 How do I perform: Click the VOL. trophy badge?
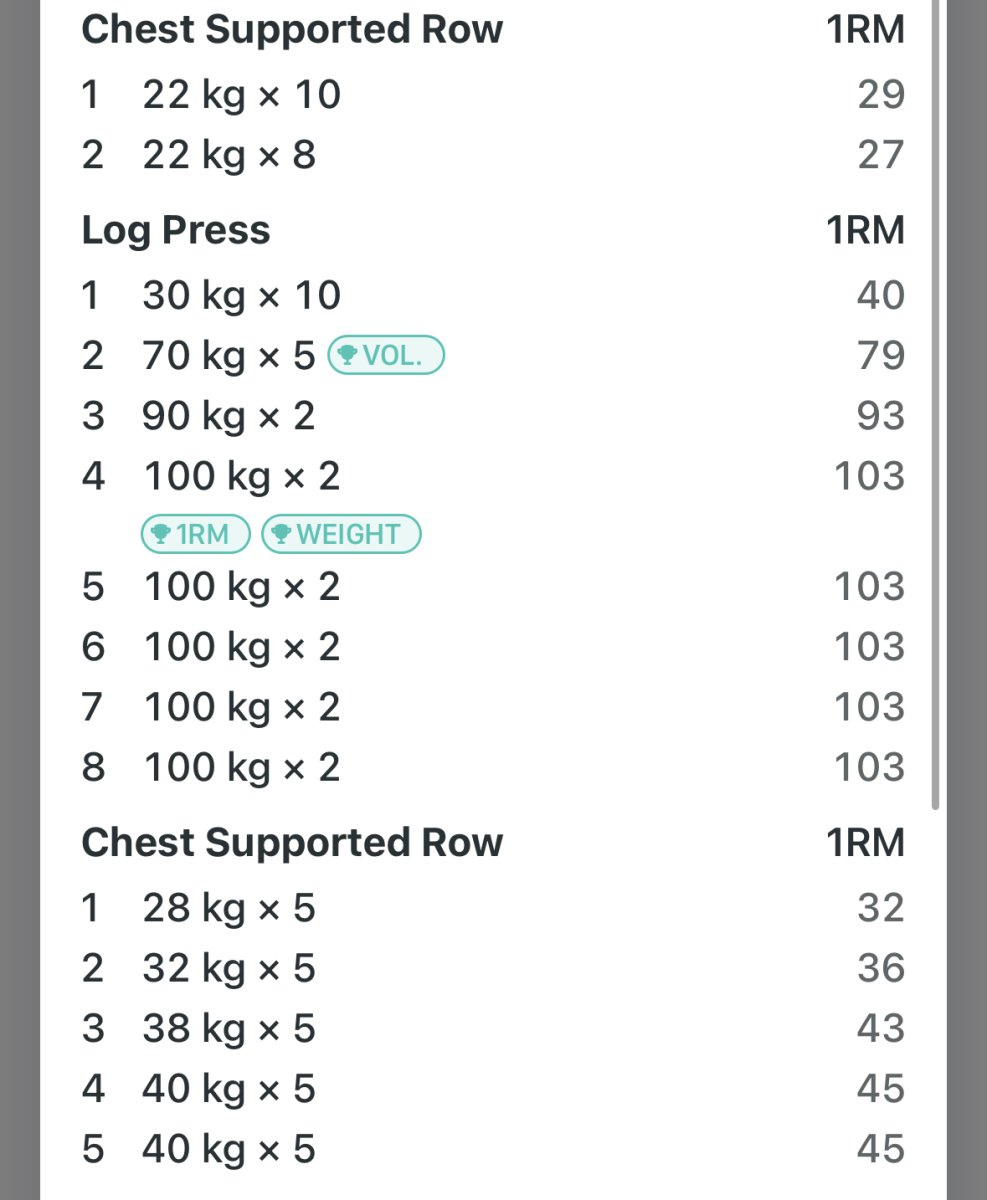(386, 355)
